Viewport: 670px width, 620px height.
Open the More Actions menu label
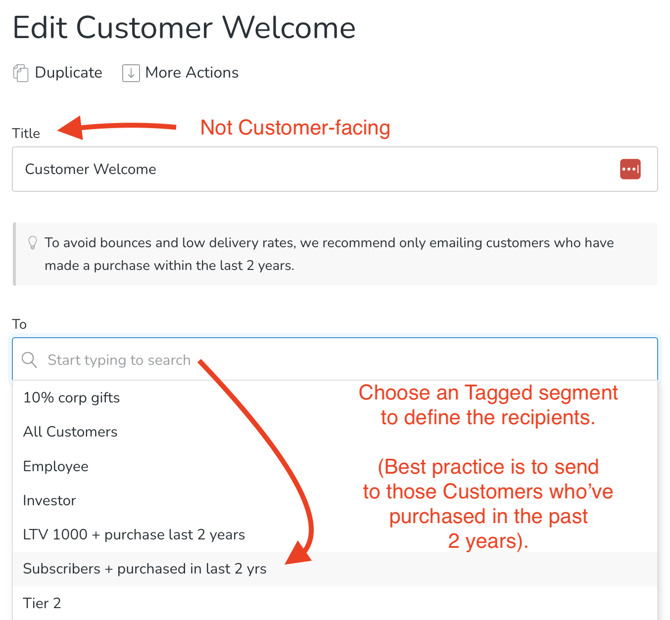pyautogui.click(x=191, y=73)
